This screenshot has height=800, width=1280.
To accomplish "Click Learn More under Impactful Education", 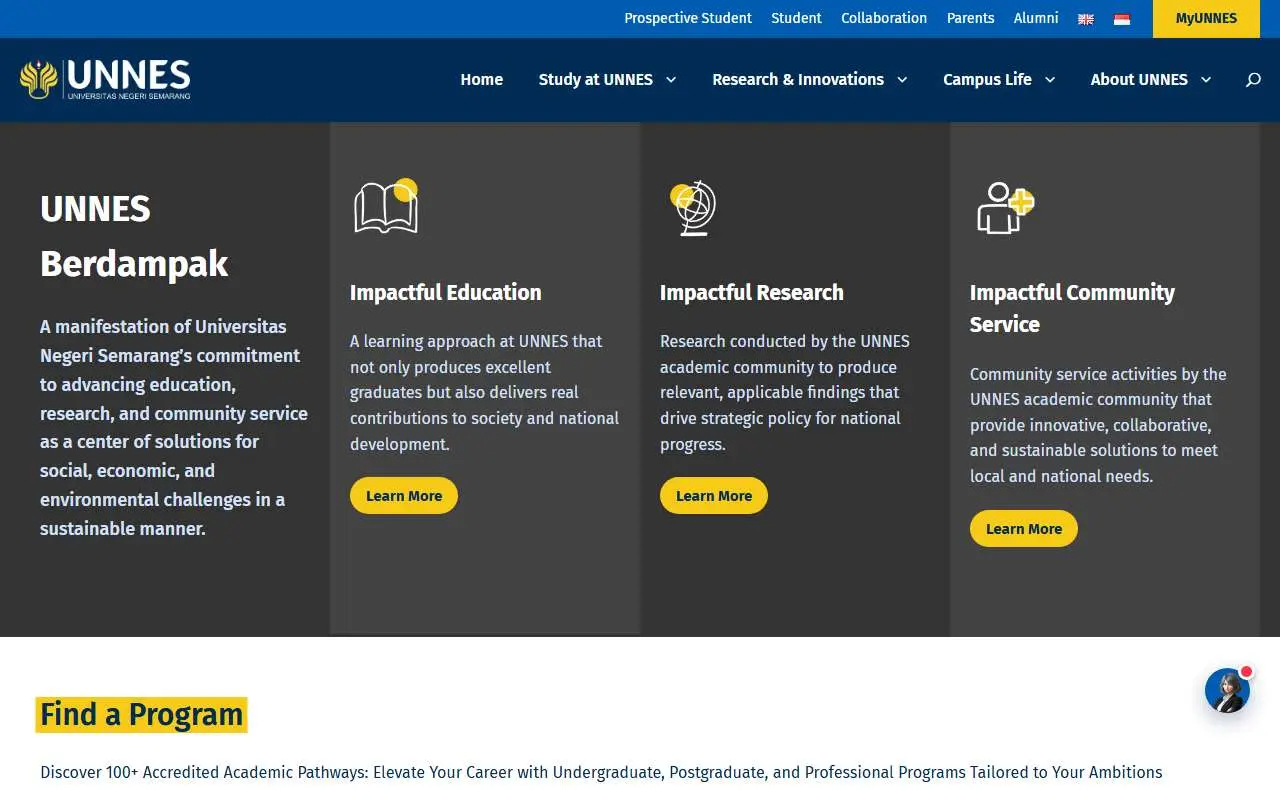I will tap(404, 496).
